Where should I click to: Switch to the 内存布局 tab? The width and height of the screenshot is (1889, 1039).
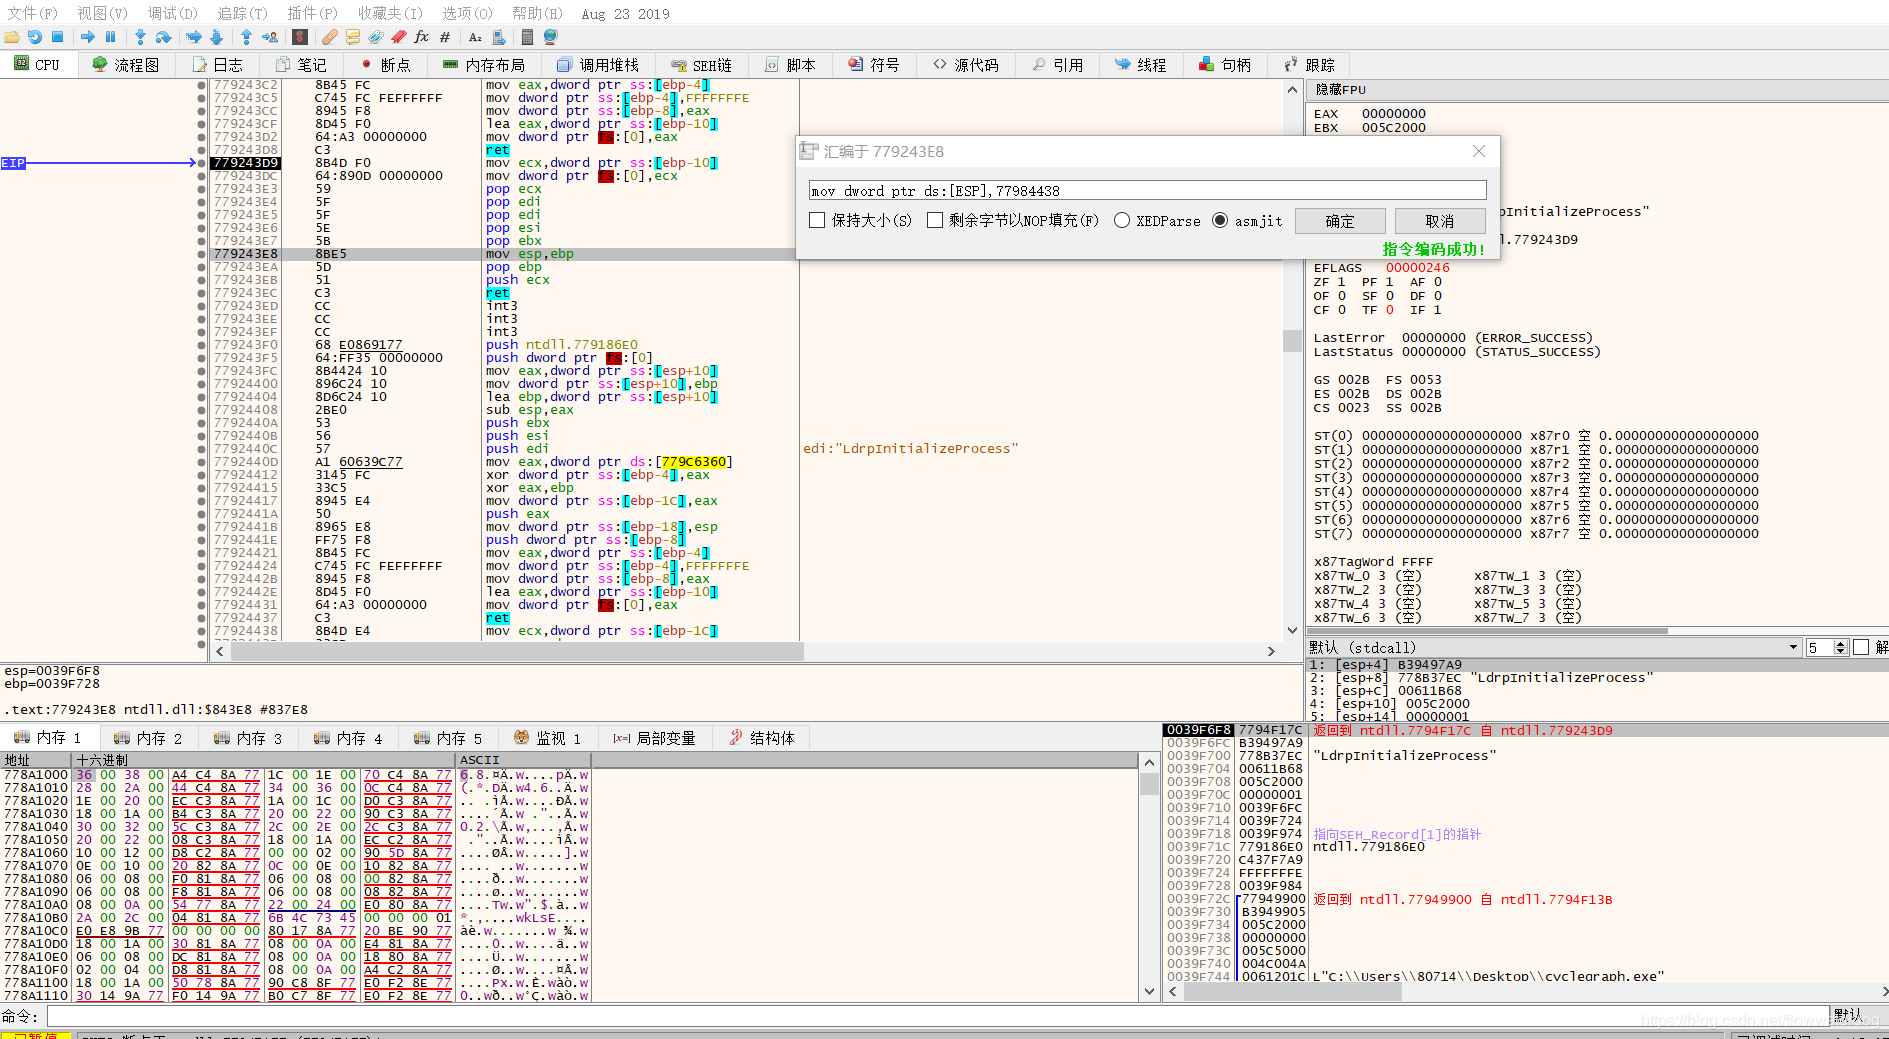coord(484,64)
